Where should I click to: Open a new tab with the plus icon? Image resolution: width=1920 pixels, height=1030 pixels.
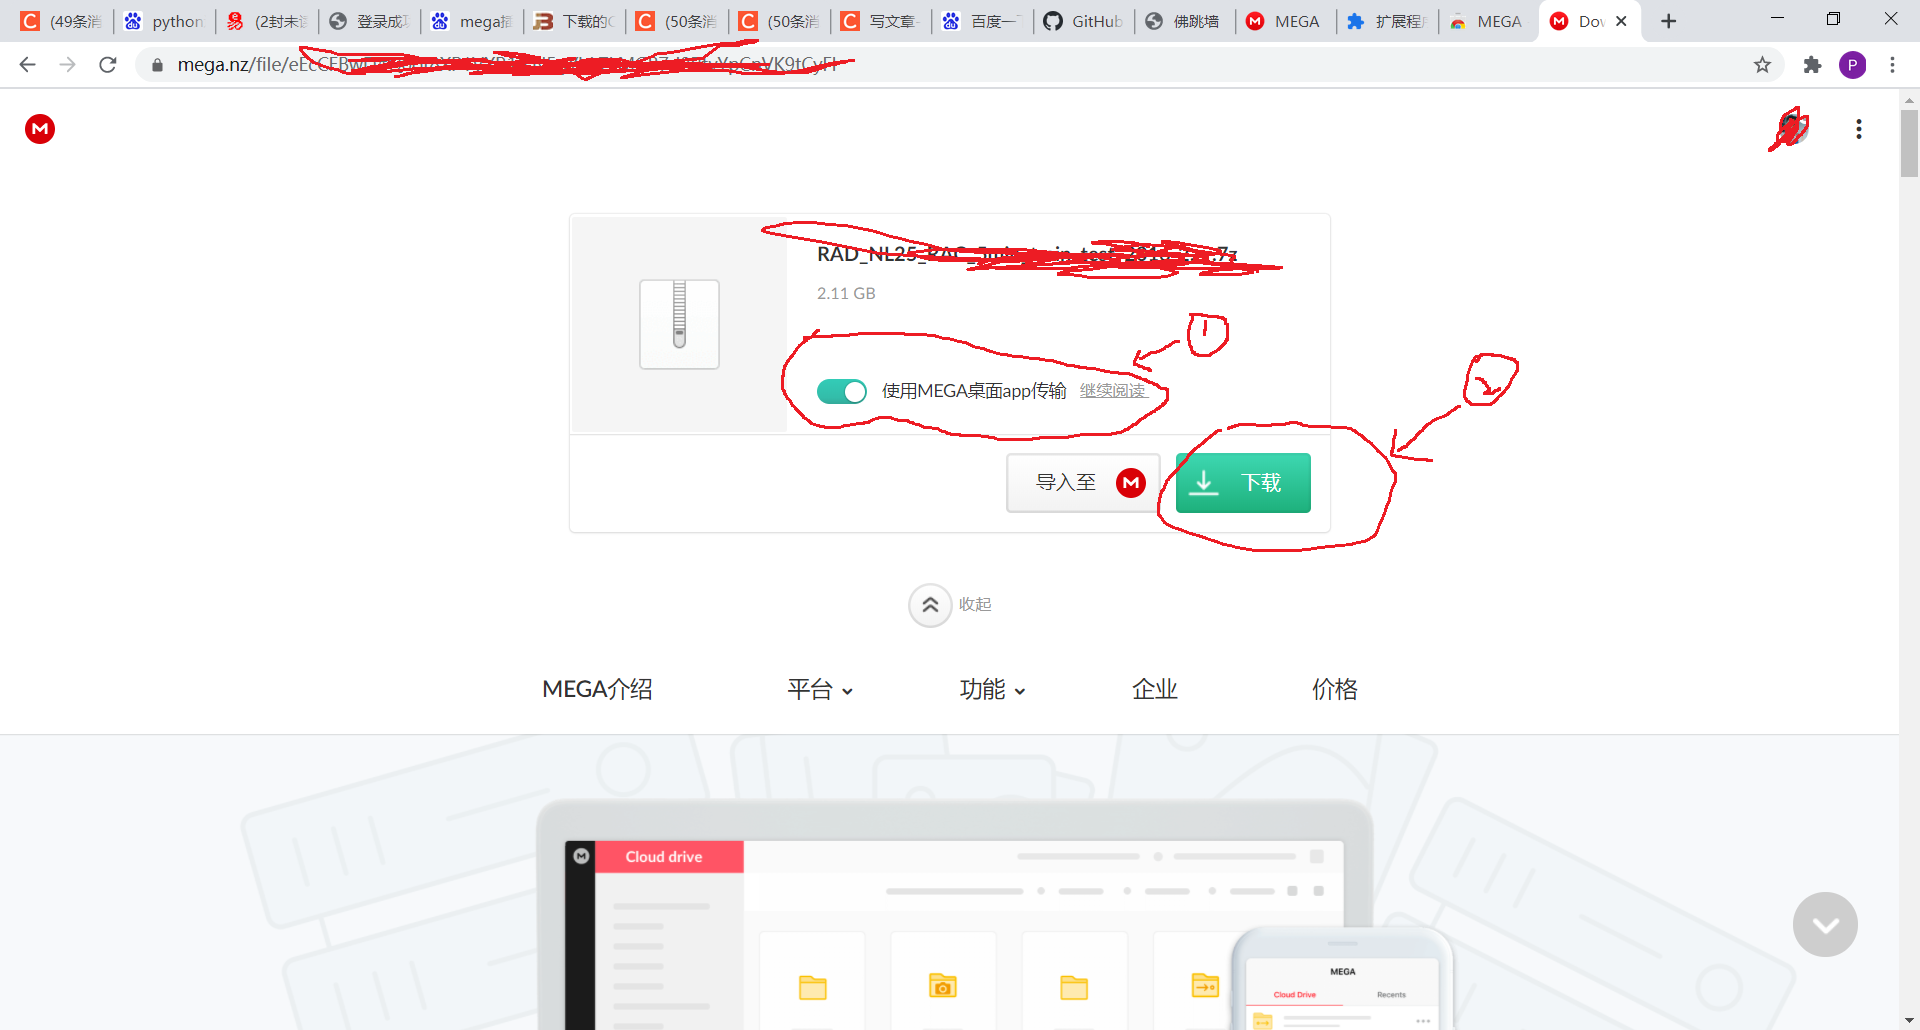[x=1668, y=20]
